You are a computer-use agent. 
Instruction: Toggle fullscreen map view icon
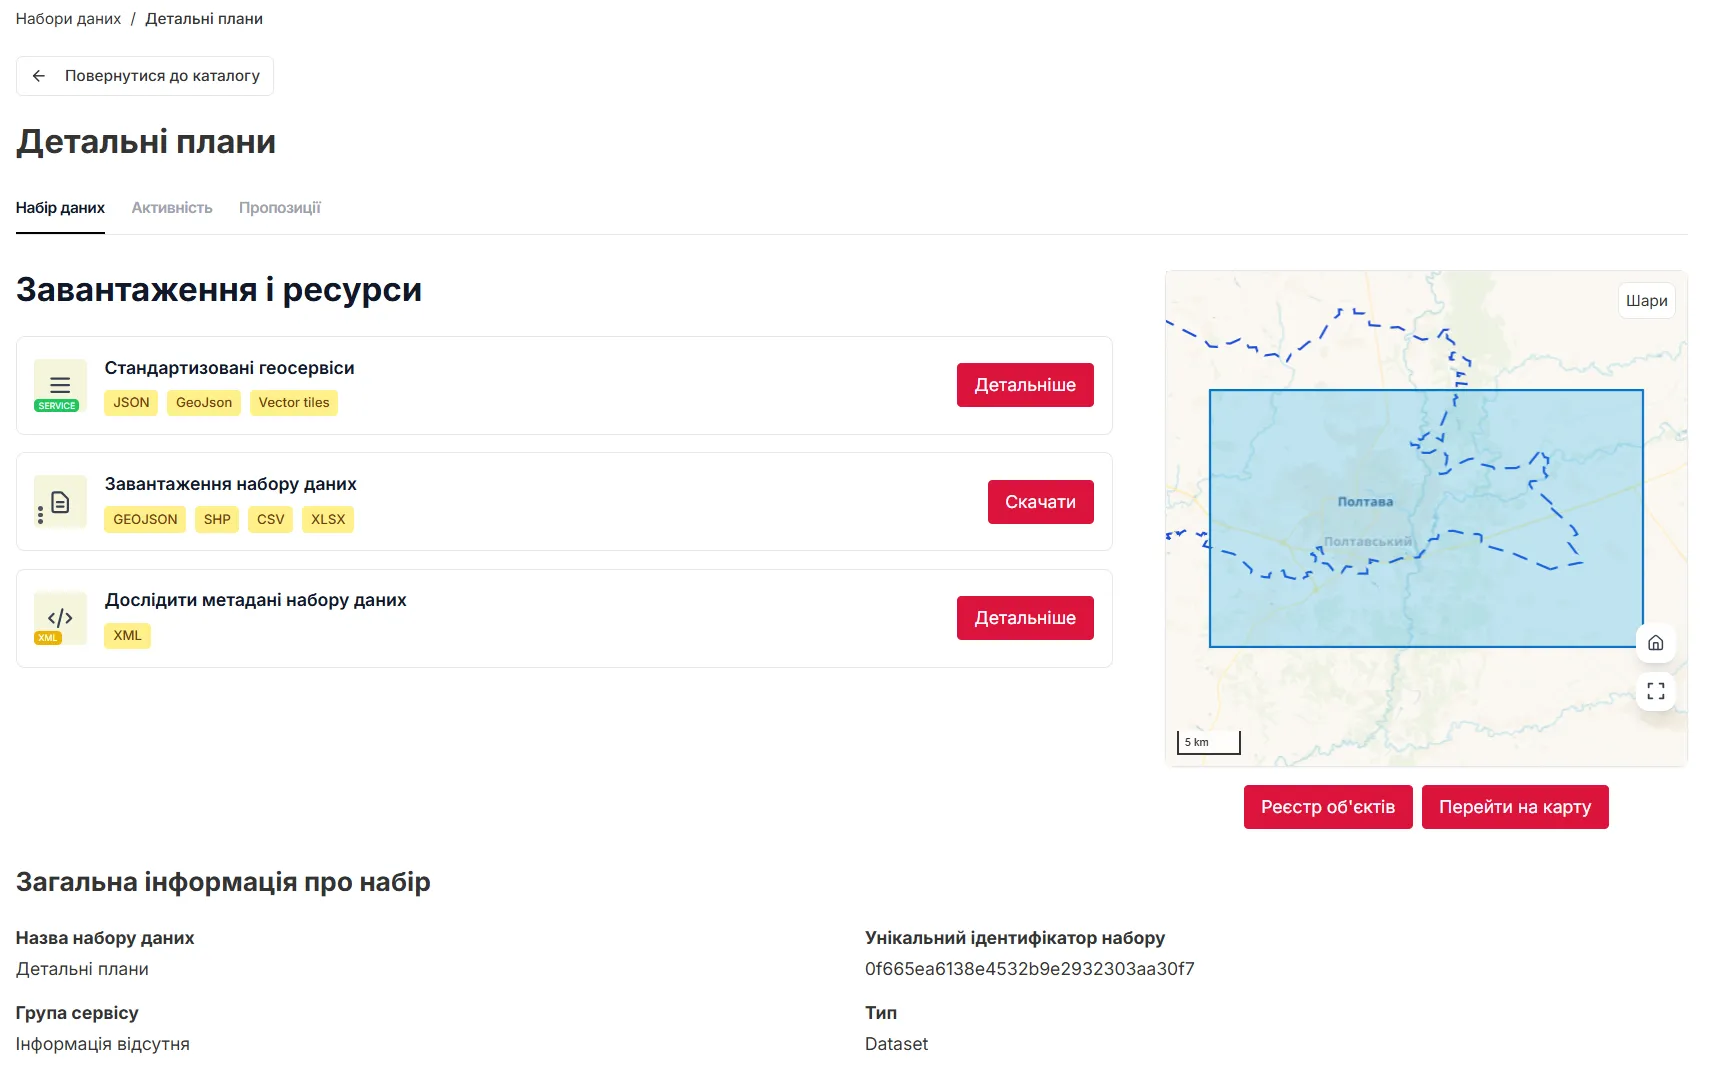[x=1655, y=691]
